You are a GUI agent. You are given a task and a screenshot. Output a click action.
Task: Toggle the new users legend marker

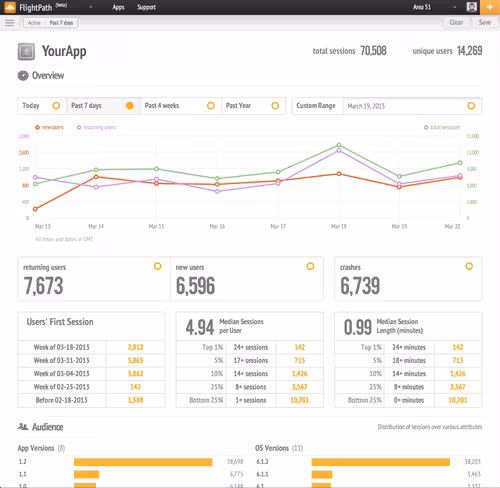37,127
